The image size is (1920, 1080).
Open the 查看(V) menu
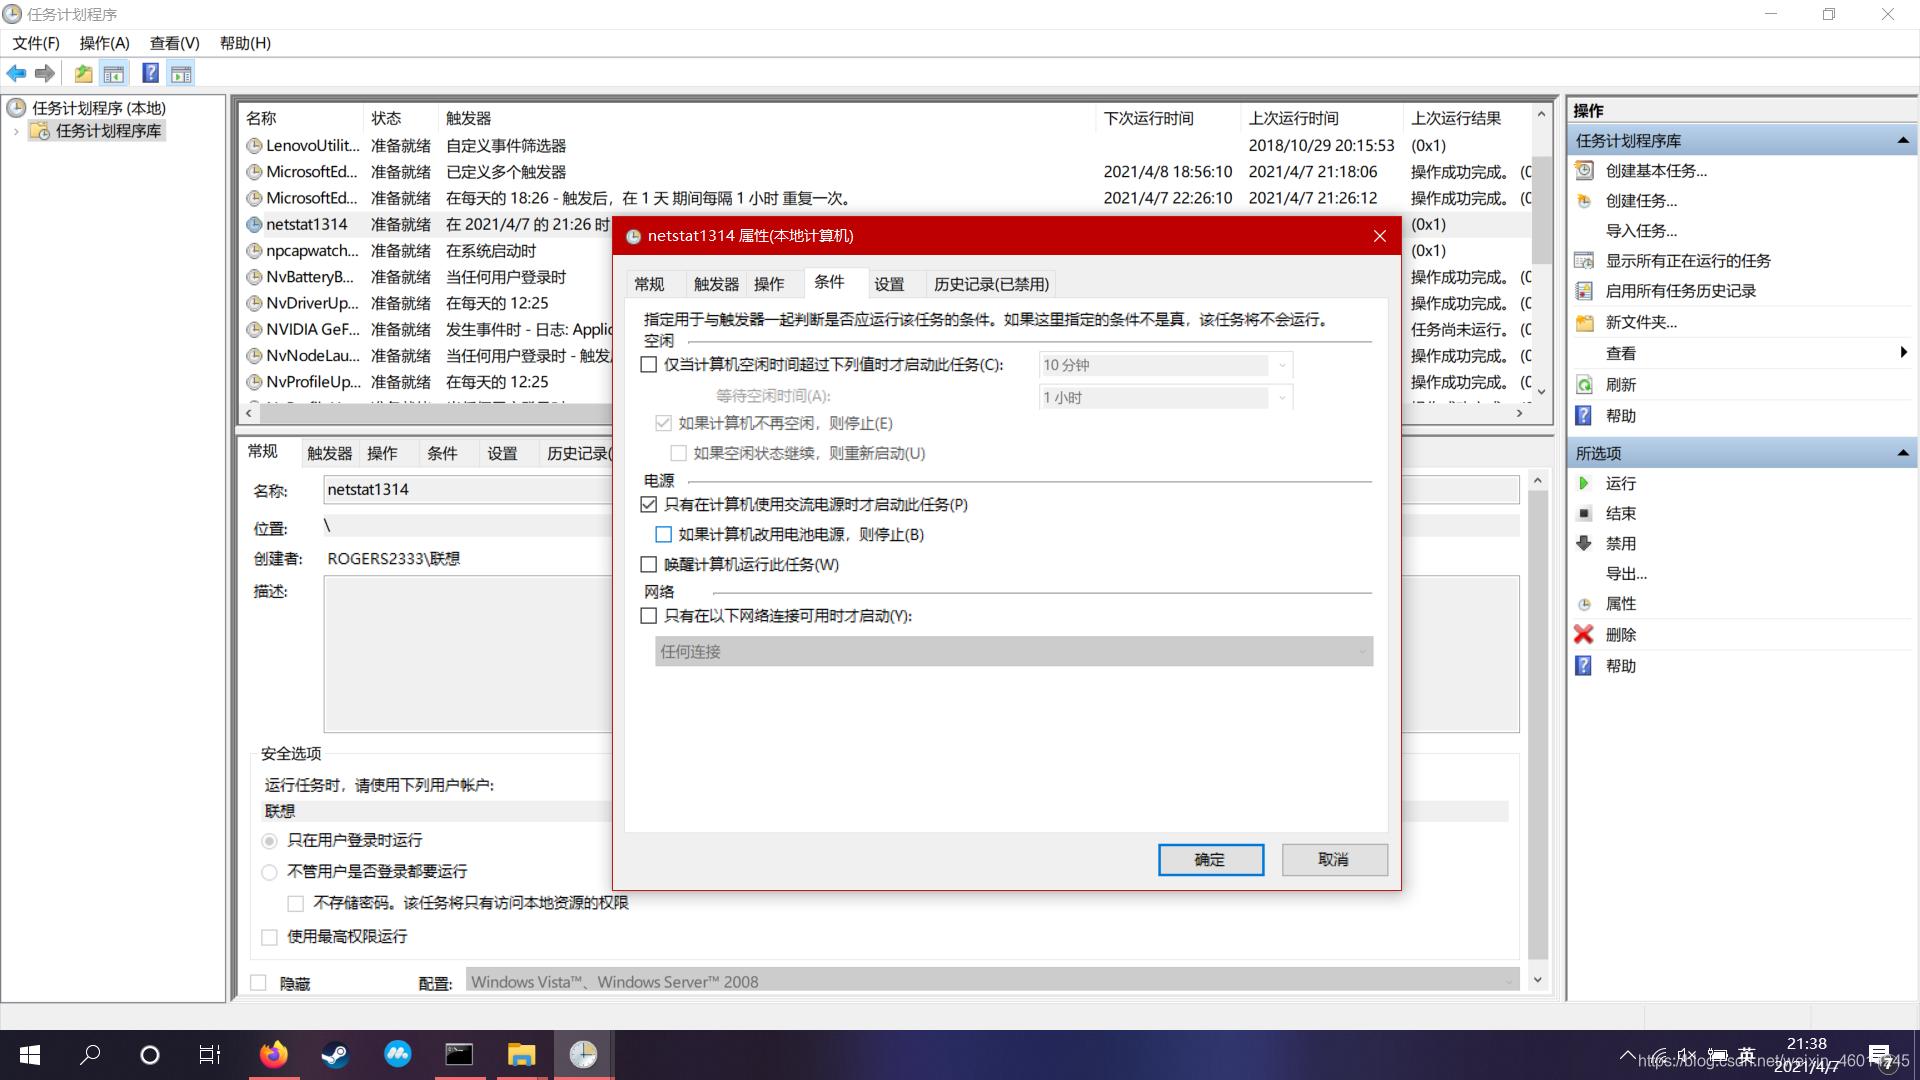point(174,43)
